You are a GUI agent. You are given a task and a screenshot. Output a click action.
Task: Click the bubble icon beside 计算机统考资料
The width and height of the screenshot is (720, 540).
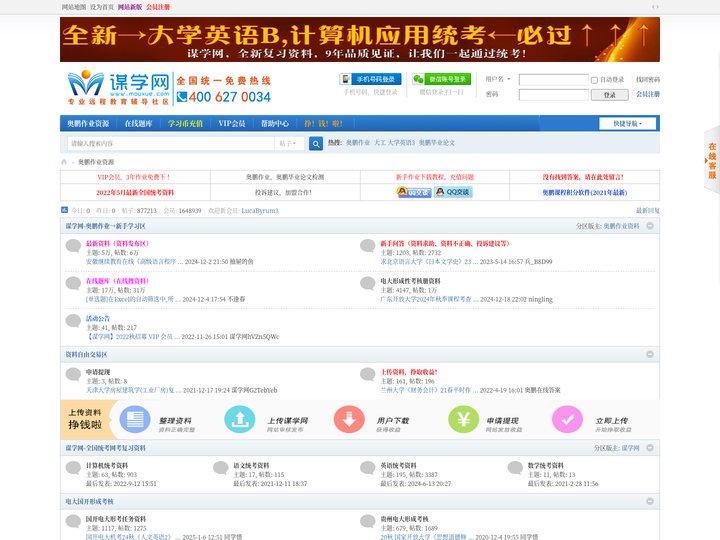[x=73, y=468]
